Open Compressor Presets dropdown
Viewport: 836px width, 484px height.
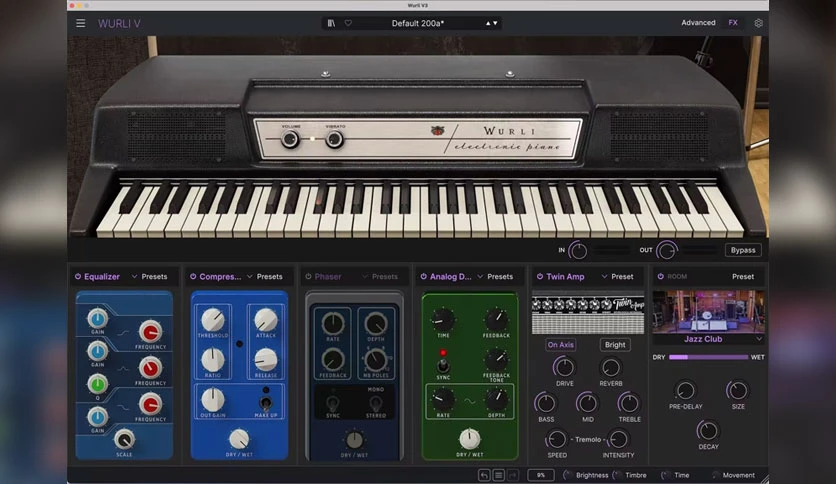pyautogui.click(x=264, y=276)
